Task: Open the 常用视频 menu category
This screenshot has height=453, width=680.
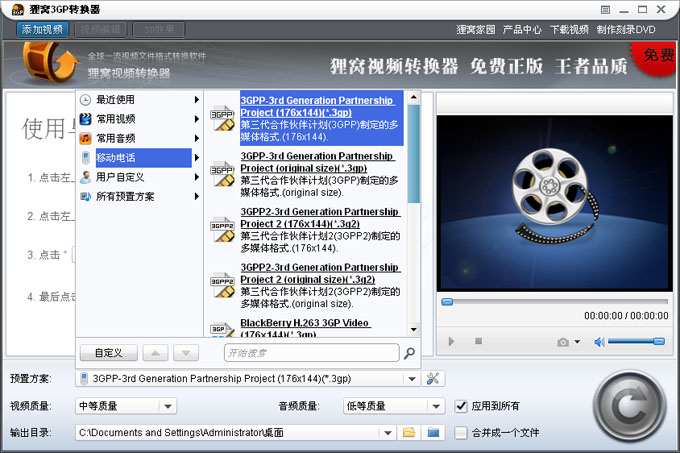Action: coord(139,119)
